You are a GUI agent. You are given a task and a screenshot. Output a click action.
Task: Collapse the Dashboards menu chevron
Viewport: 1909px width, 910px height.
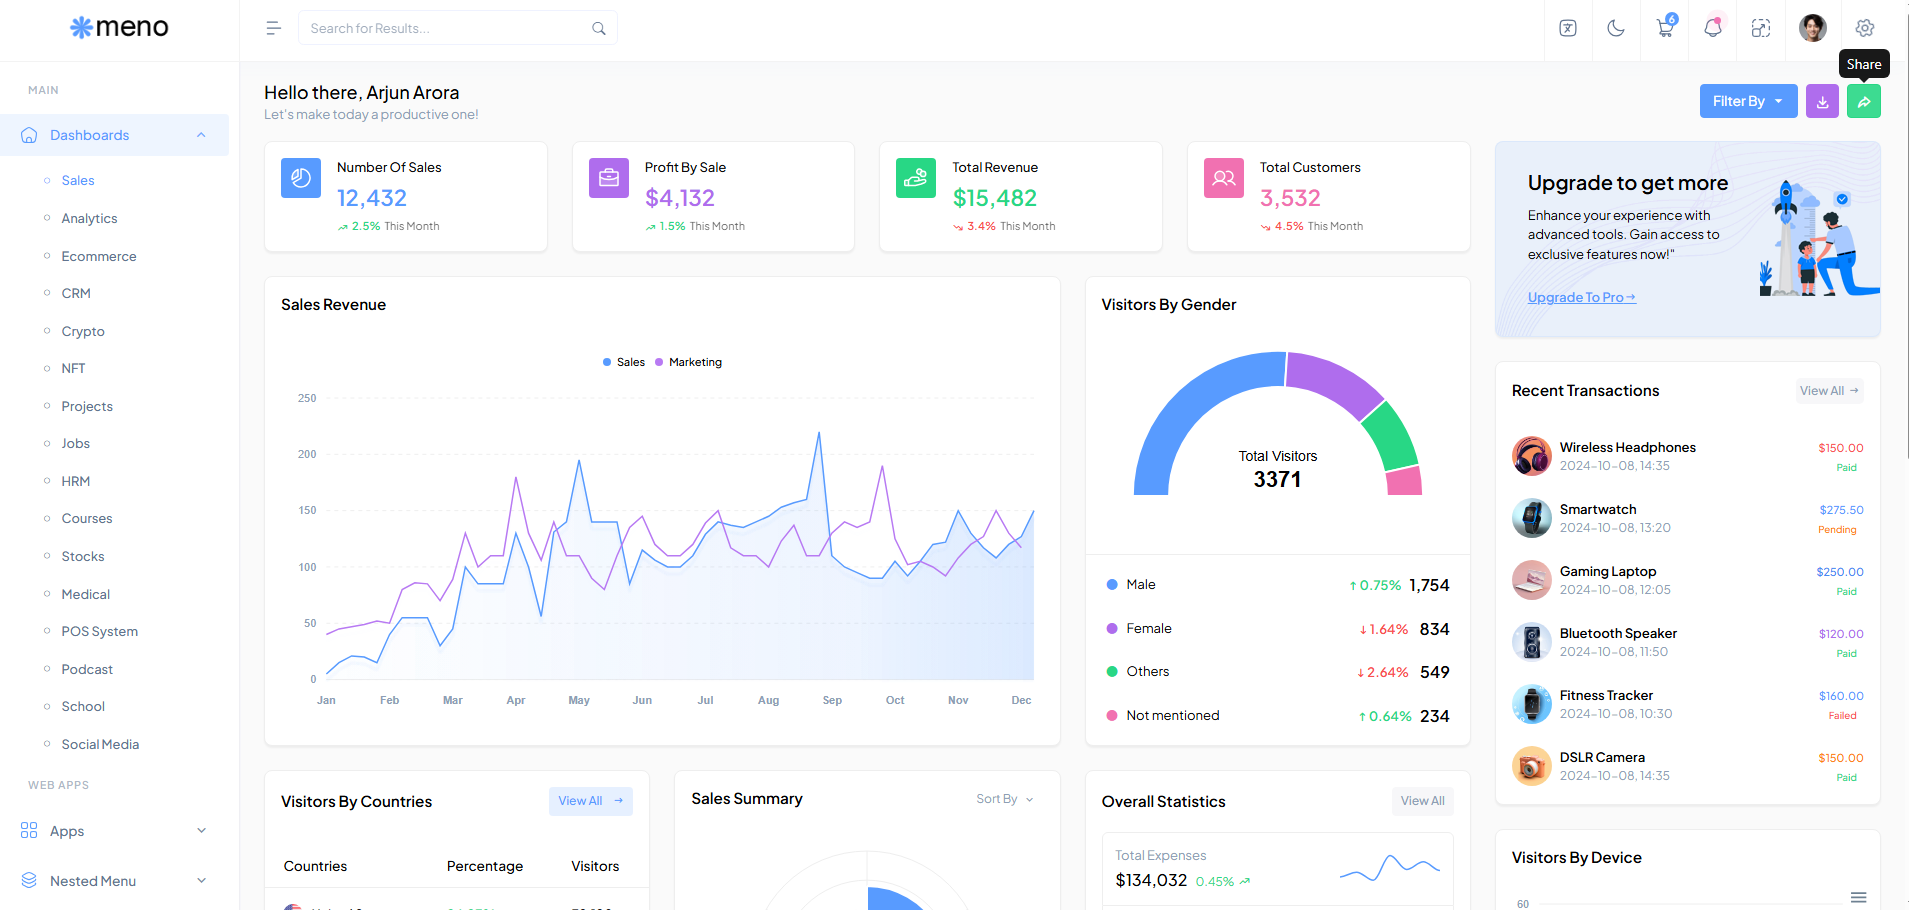(201, 135)
